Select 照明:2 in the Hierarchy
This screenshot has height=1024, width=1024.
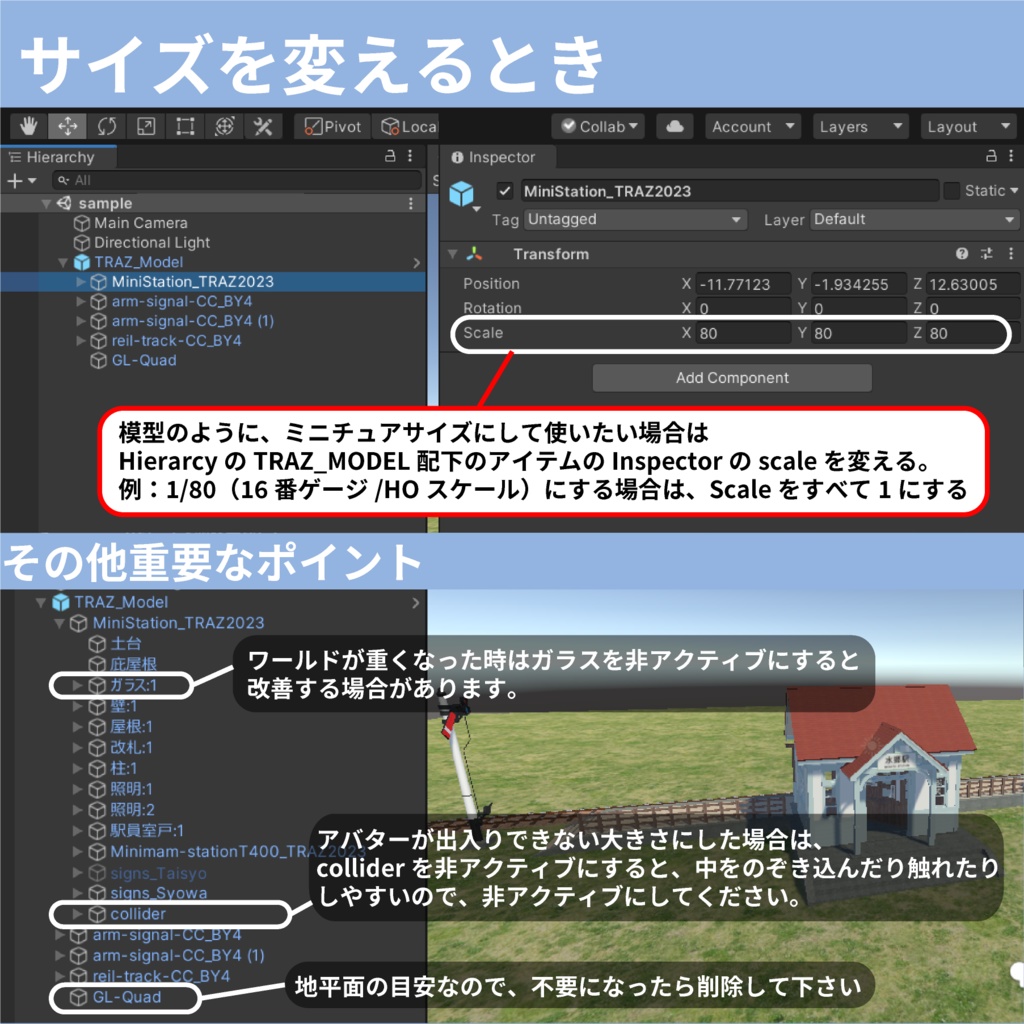[131, 810]
